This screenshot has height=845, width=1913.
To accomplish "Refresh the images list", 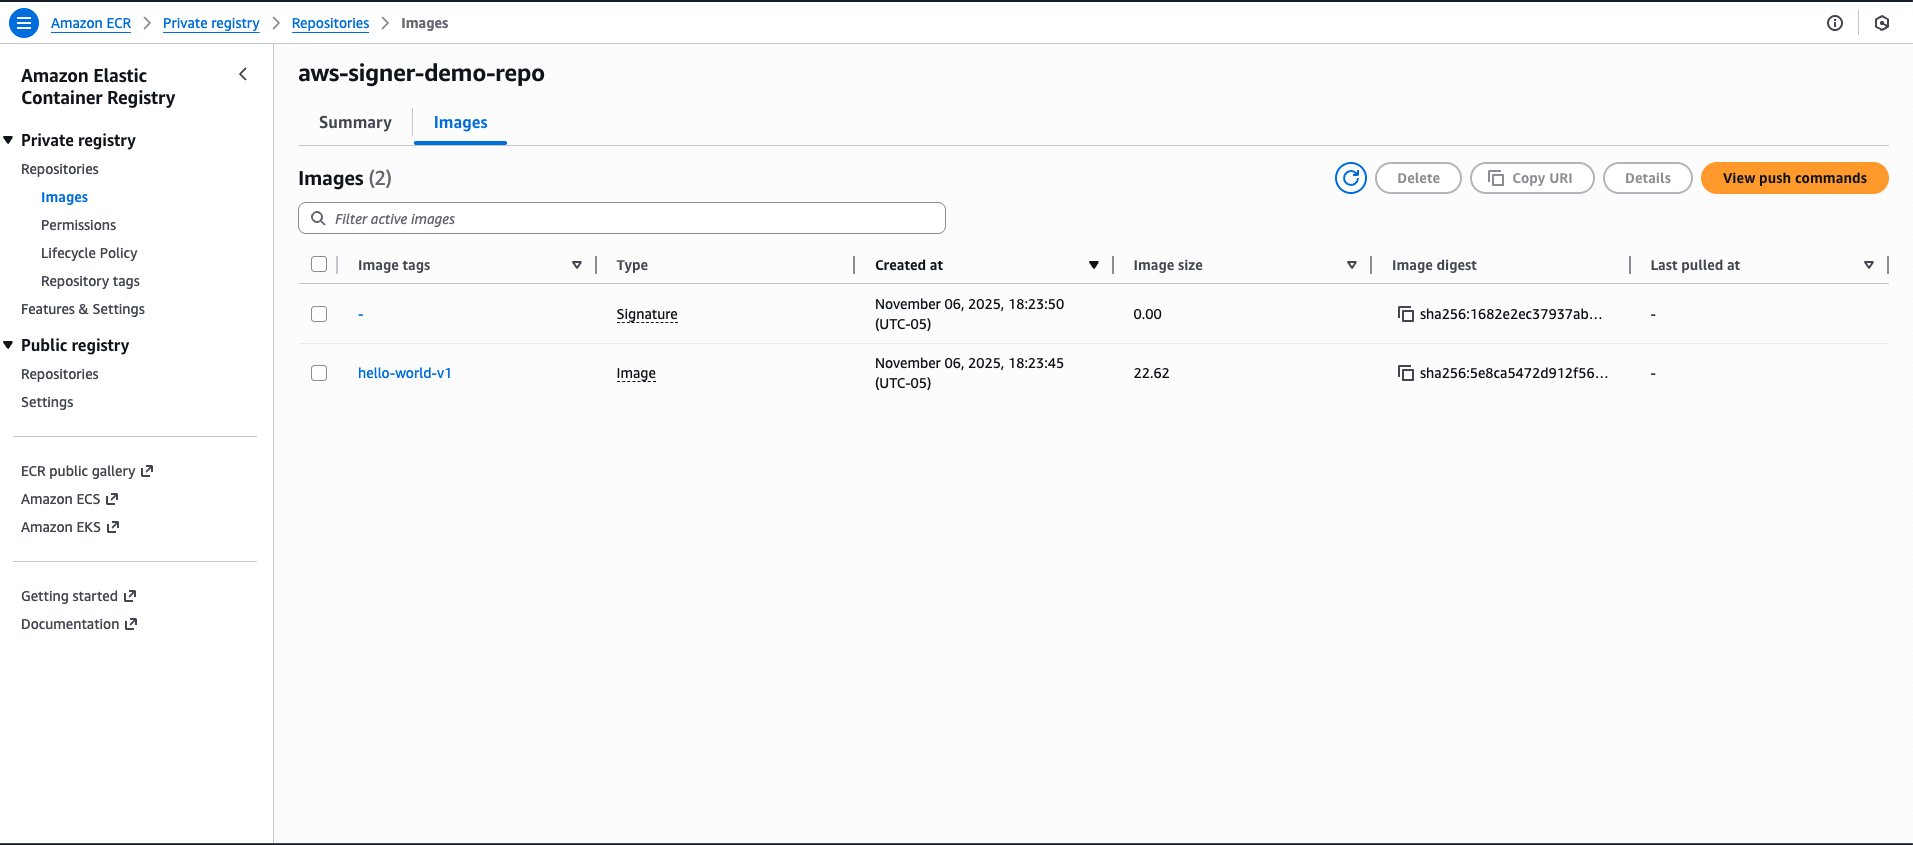I will pos(1351,178).
